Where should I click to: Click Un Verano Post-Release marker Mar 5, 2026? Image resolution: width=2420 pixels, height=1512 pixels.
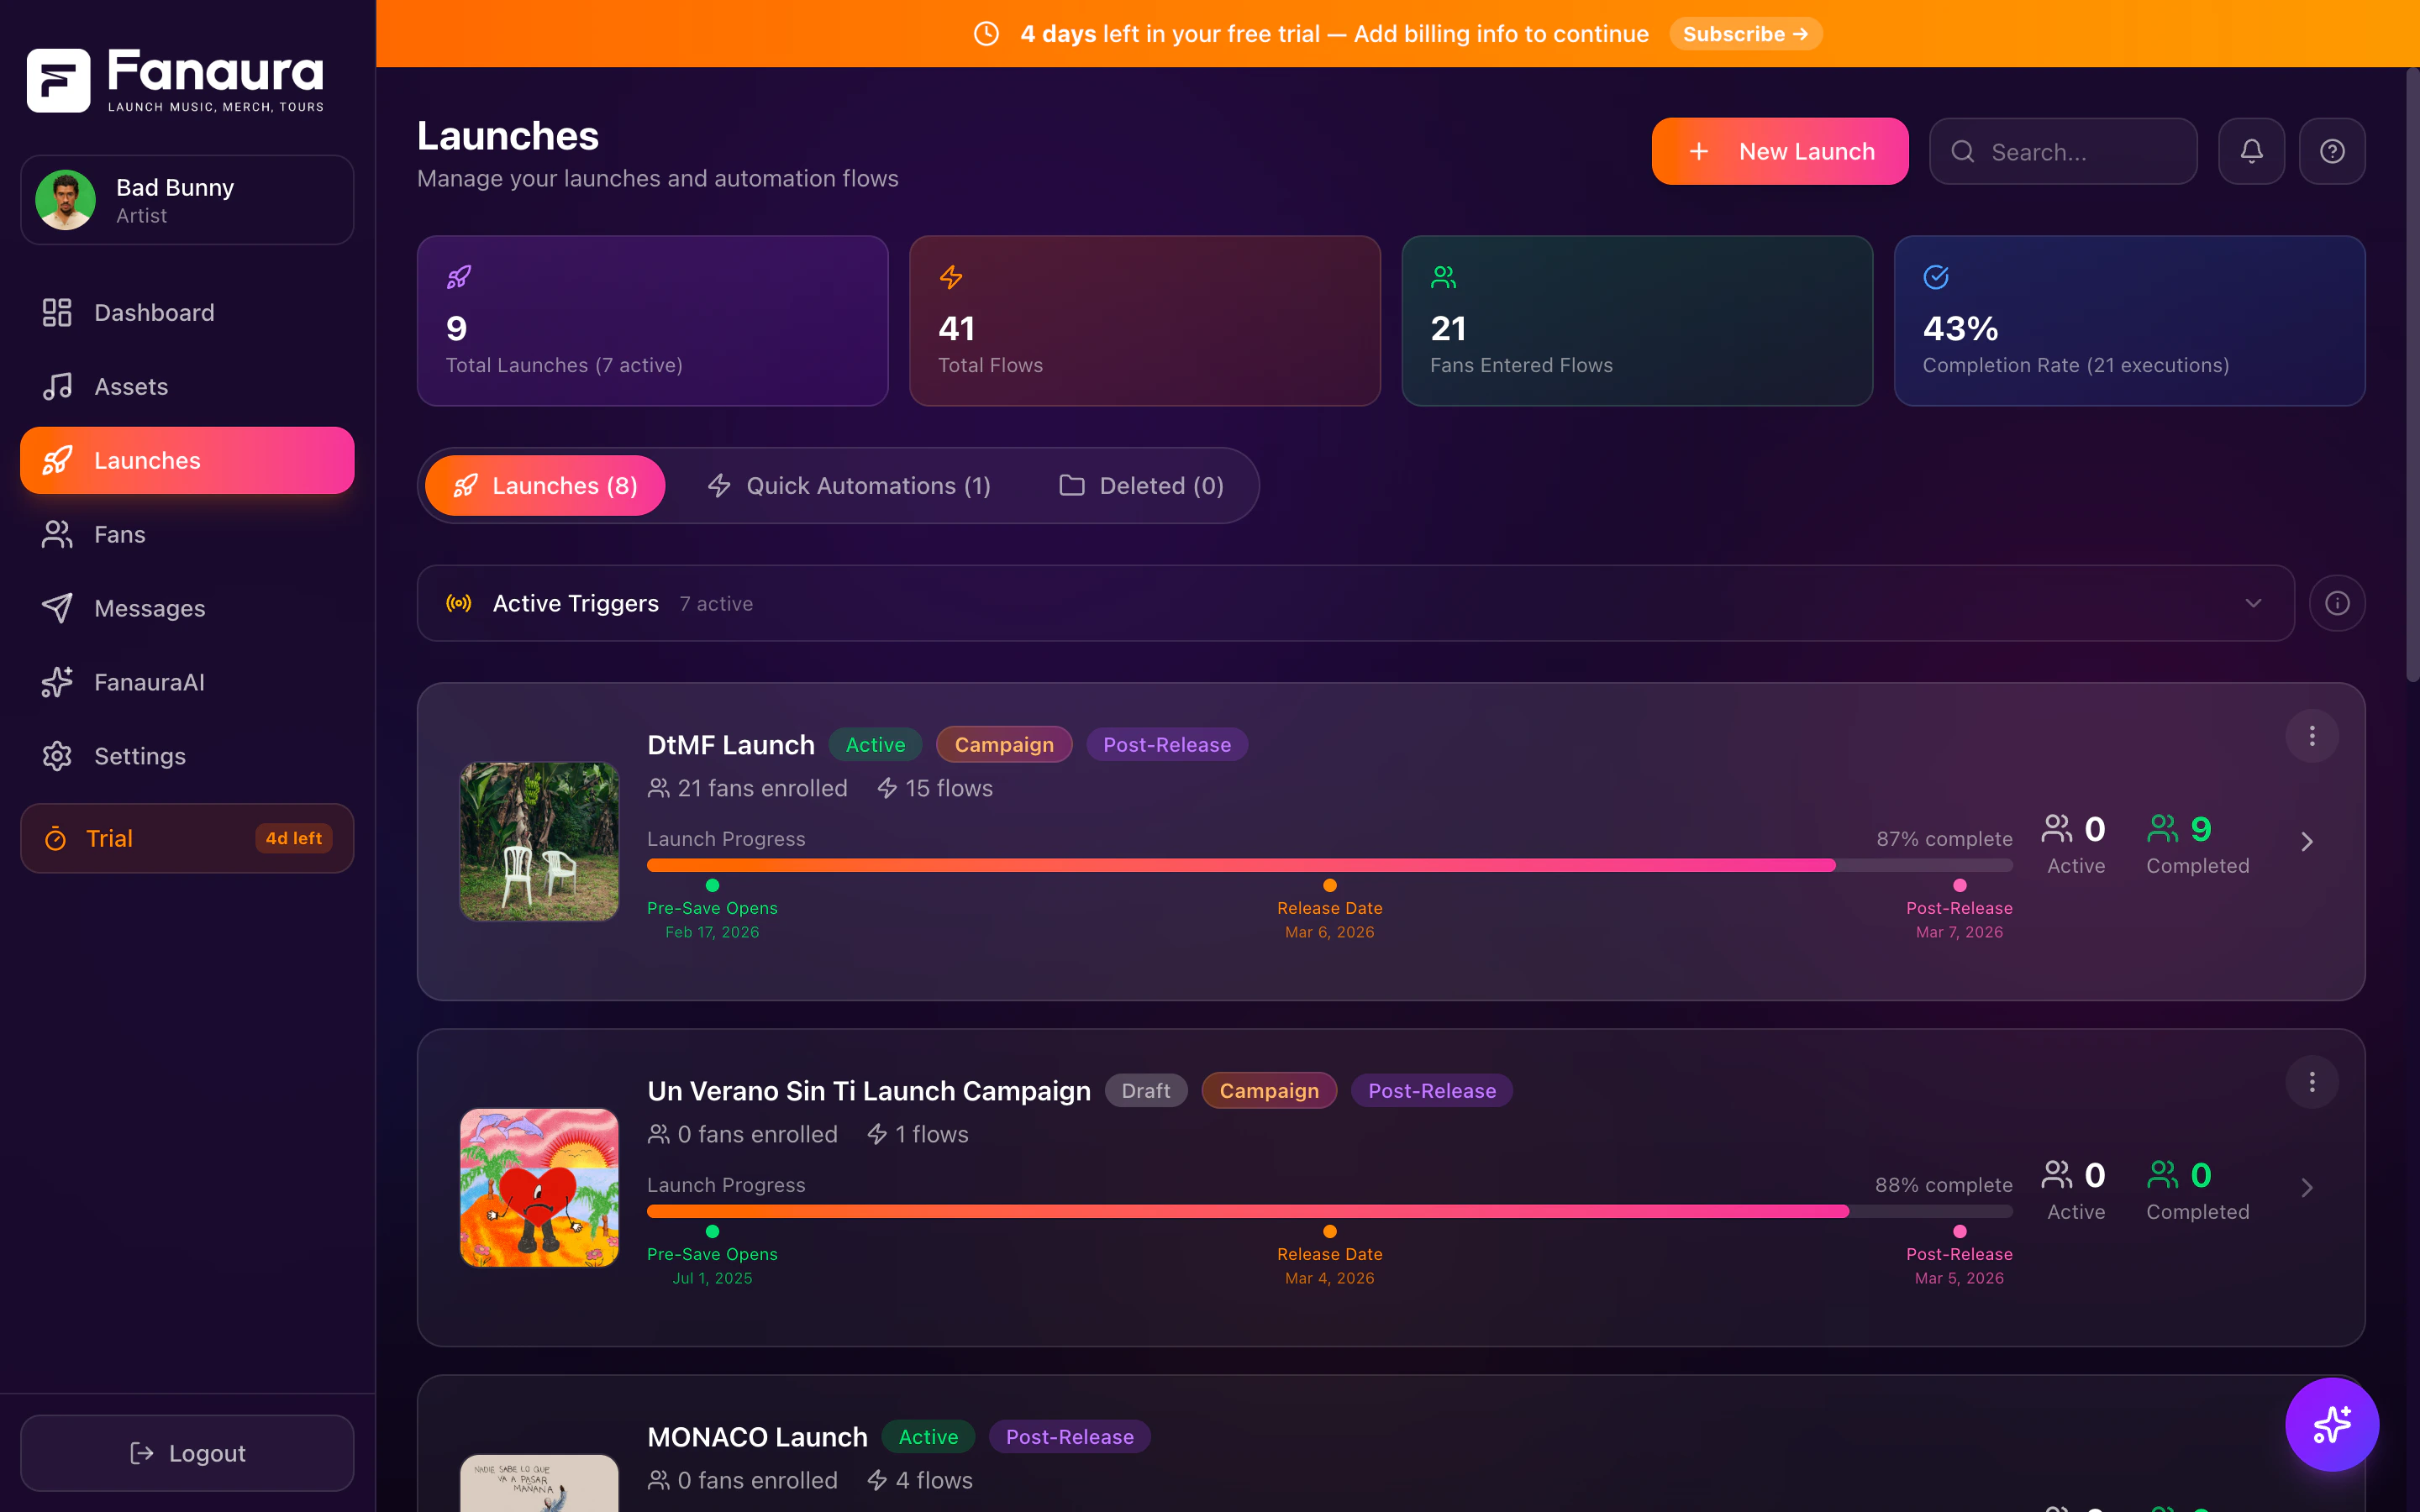pos(1959,1256)
